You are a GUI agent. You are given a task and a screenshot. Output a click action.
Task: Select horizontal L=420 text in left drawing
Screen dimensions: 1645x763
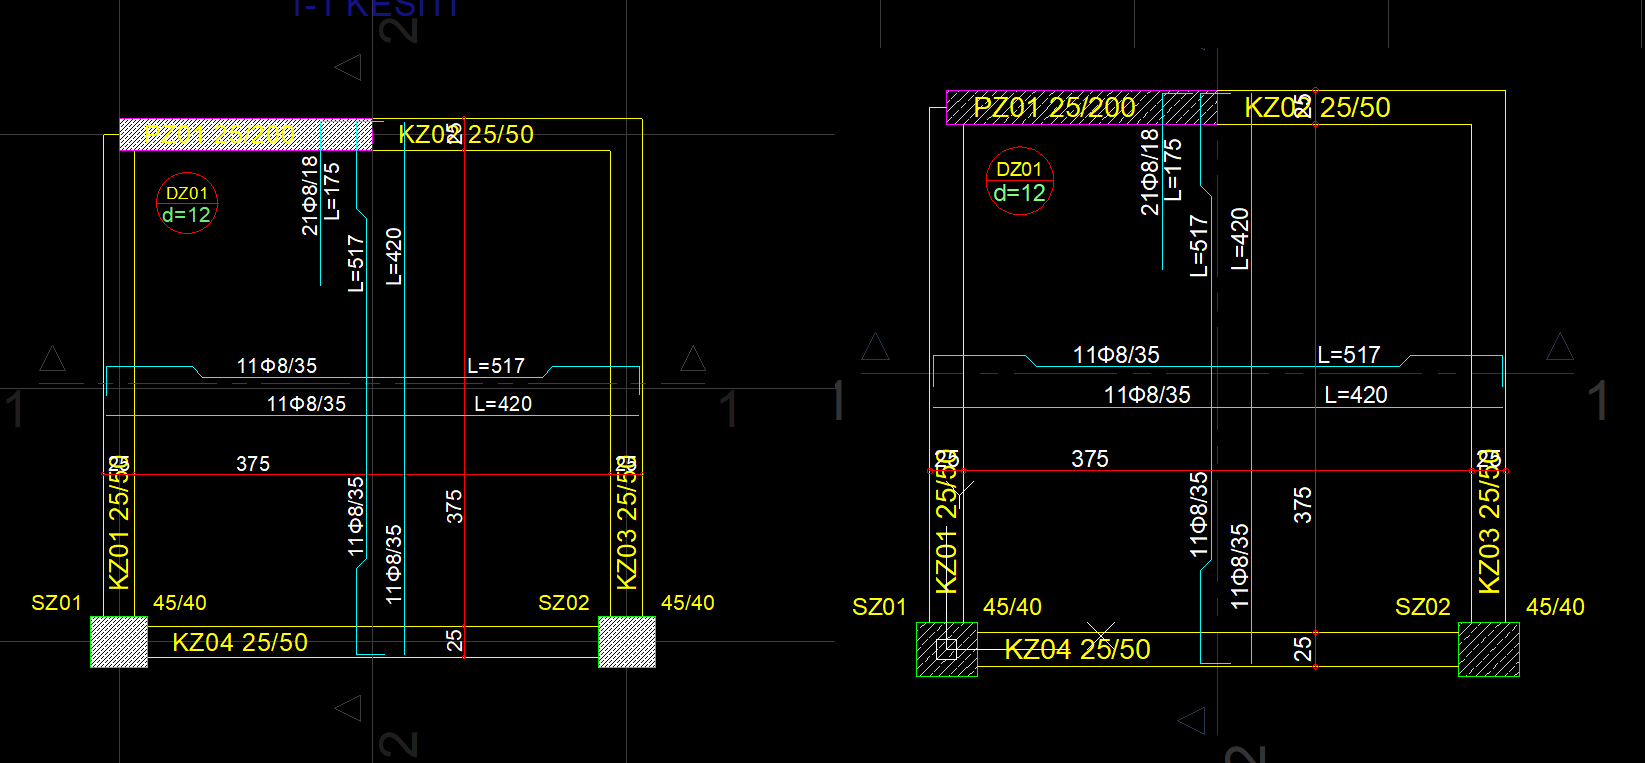point(503,404)
